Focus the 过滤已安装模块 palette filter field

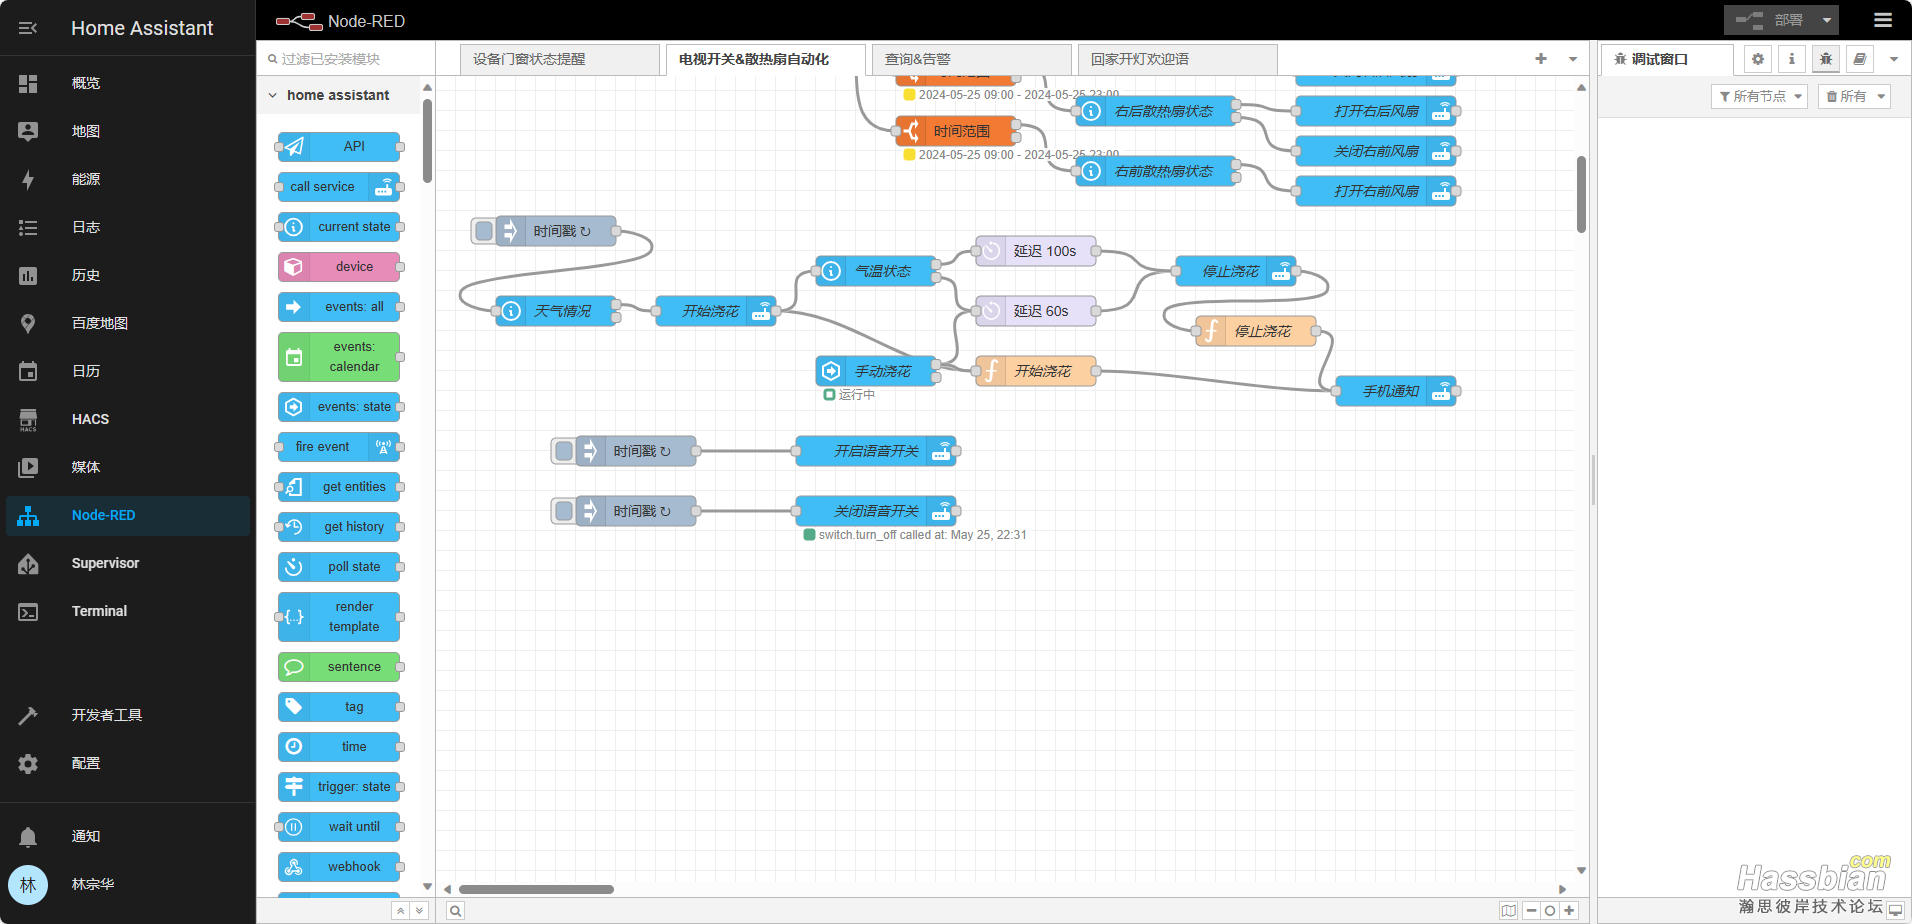click(x=346, y=59)
